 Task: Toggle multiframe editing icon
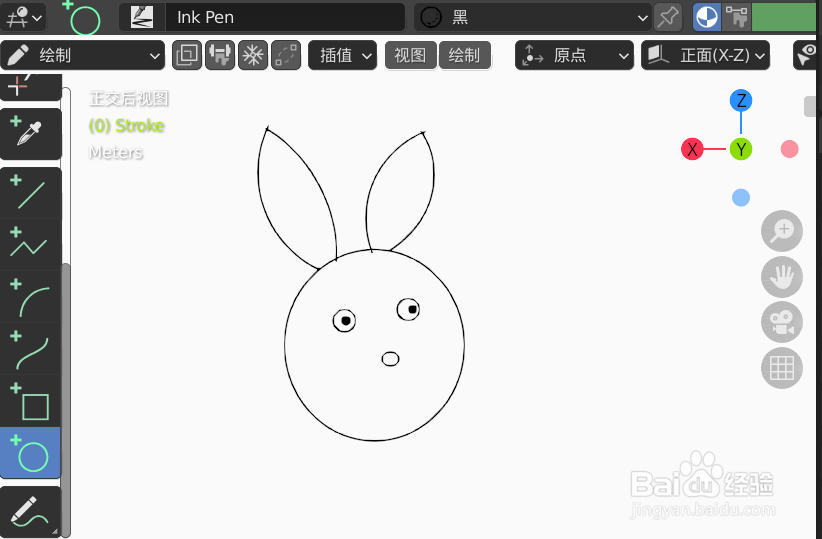(187, 55)
